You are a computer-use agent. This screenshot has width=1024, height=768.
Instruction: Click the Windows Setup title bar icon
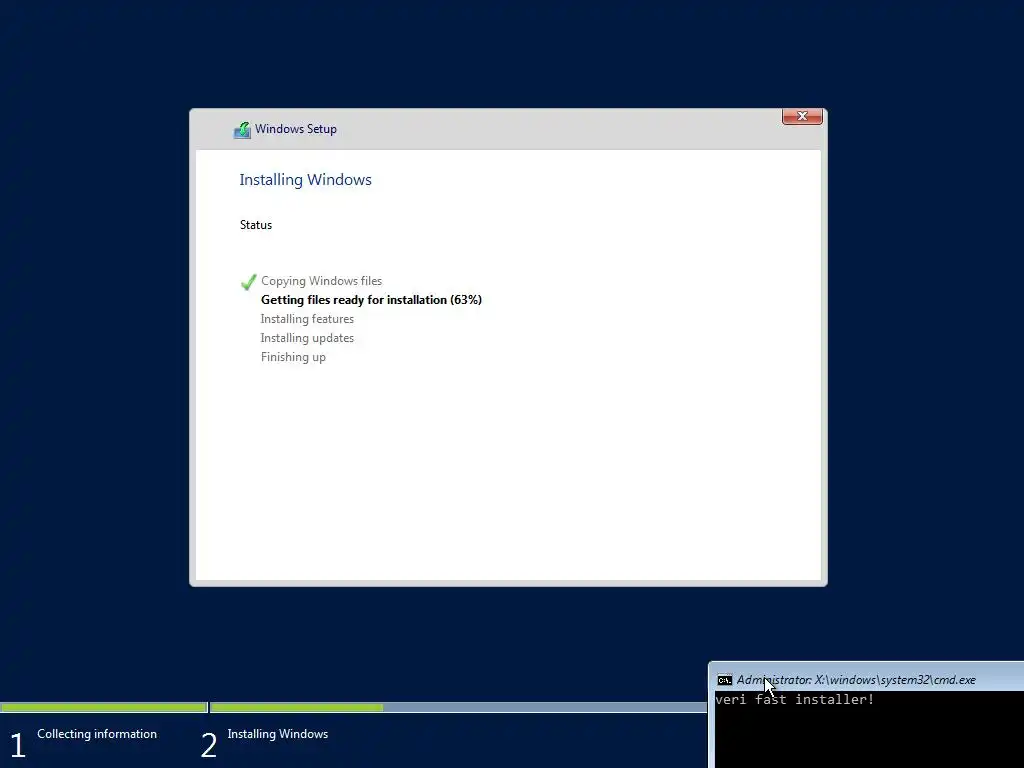242,130
